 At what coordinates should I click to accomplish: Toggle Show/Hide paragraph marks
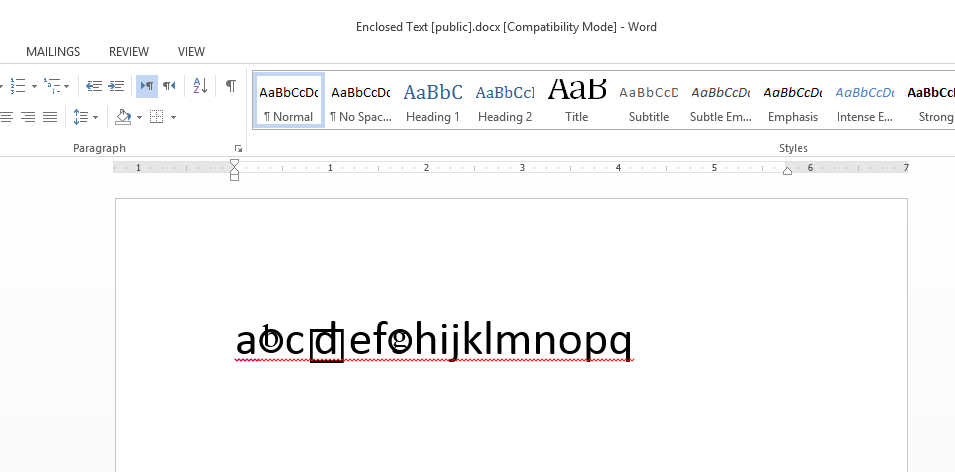(230, 86)
